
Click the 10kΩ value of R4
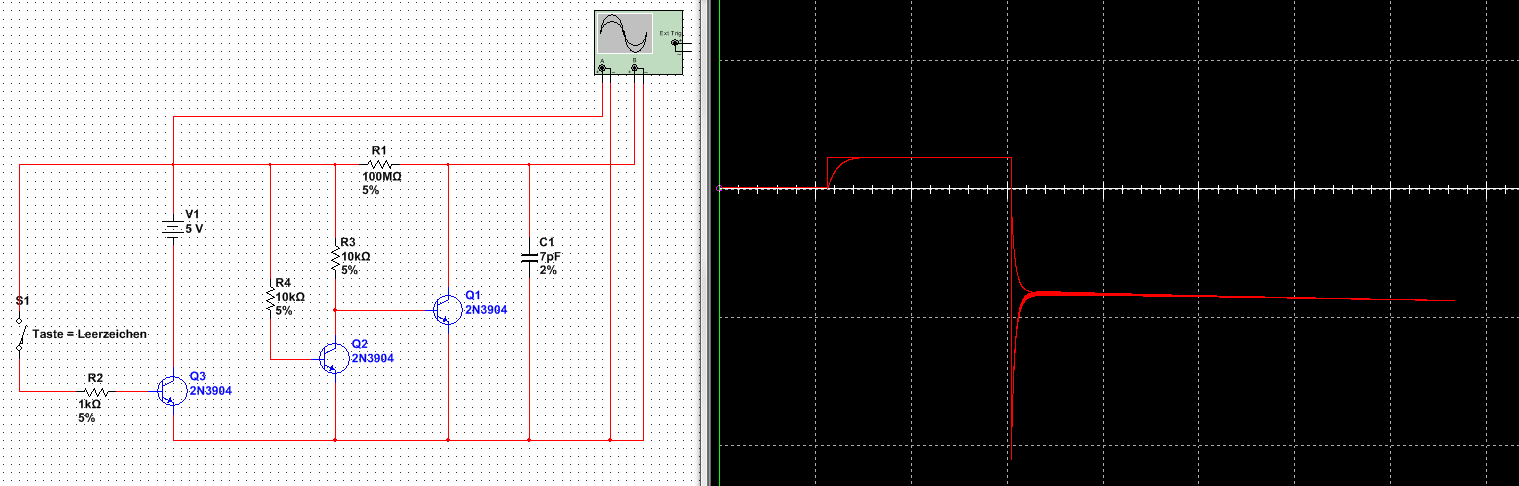pos(291,297)
